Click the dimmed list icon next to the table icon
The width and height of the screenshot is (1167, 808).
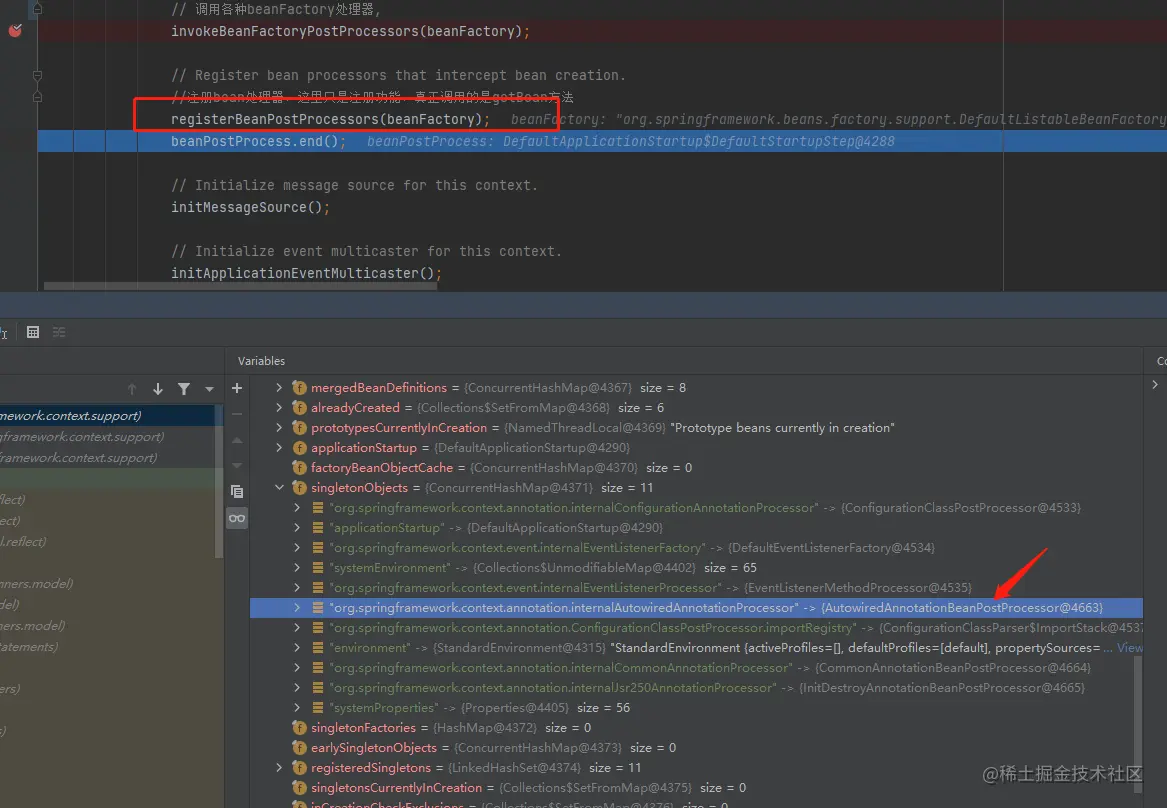tap(59, 332)
